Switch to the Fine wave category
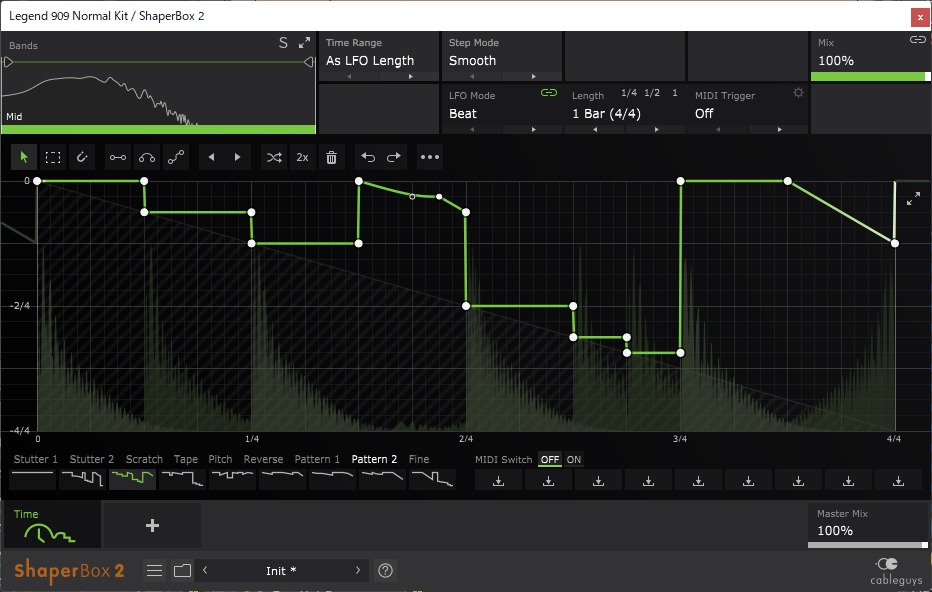The height and width of the screenshot is (592, 932). pyautogui.click(x=419, y=459)
